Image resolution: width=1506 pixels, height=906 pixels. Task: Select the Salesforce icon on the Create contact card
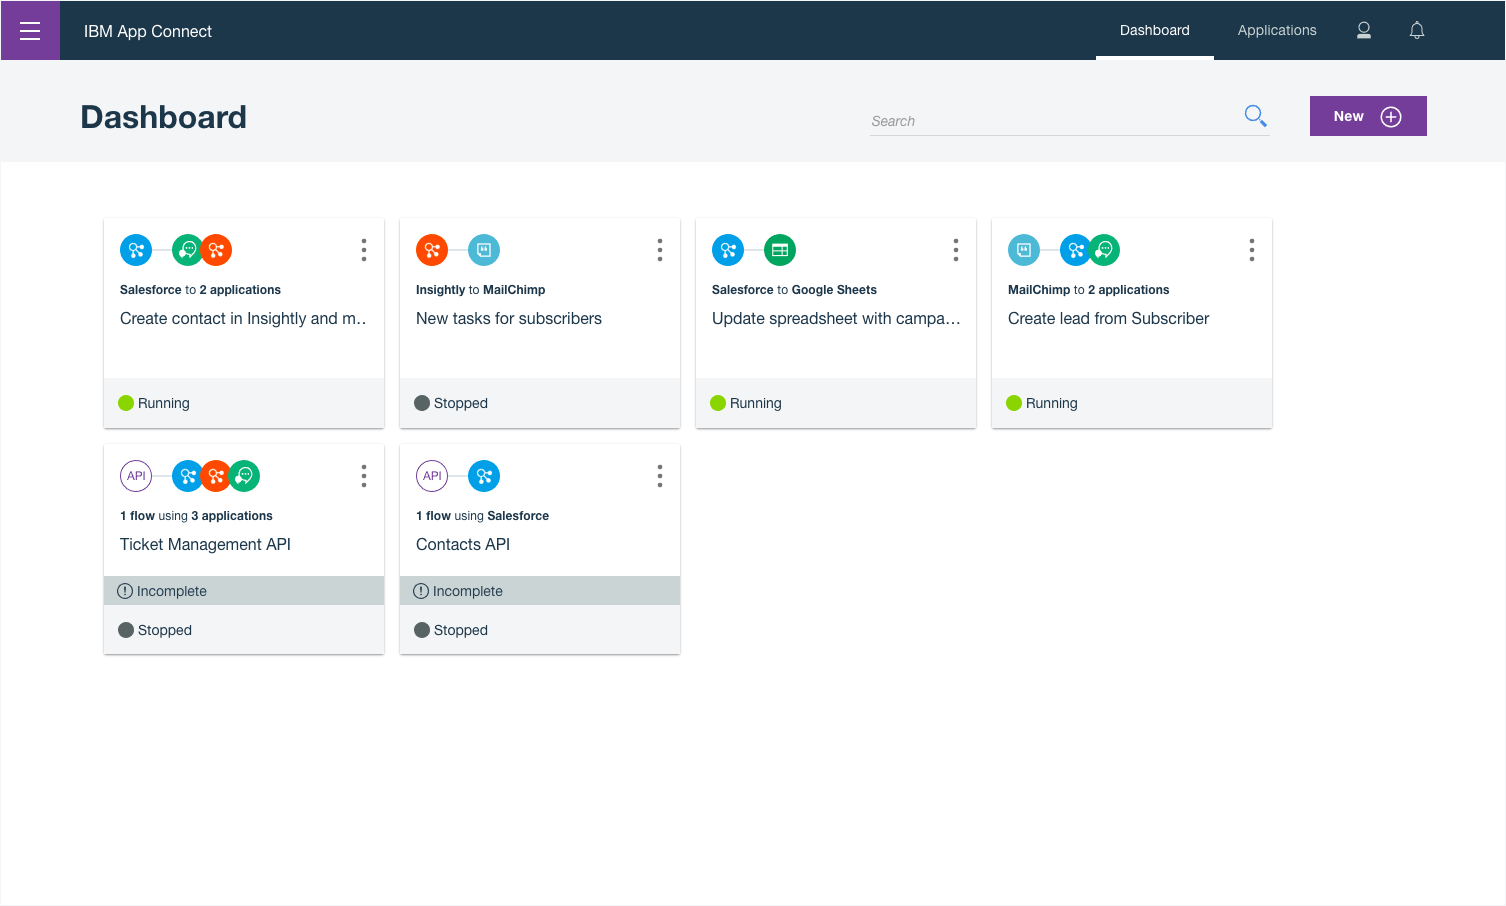(136, 250)
